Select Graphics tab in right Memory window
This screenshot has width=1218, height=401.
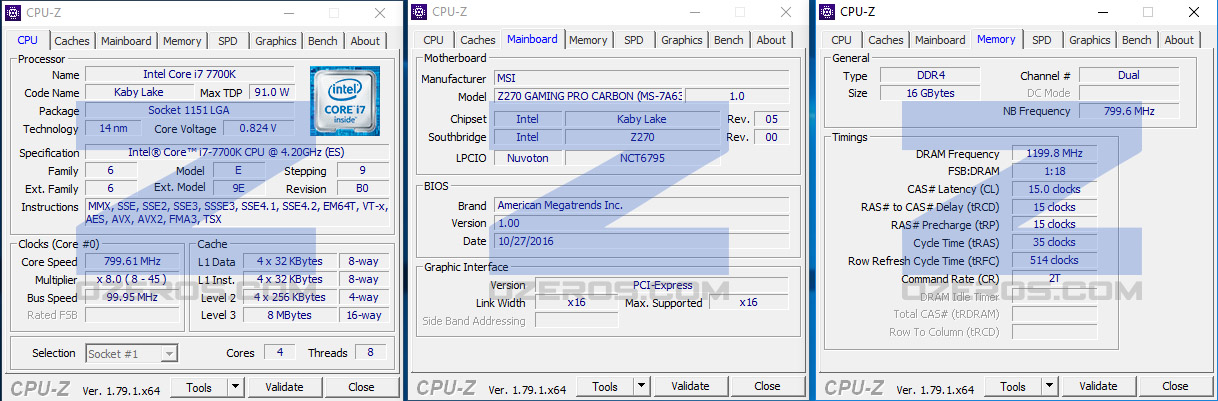click(1089, 40)
